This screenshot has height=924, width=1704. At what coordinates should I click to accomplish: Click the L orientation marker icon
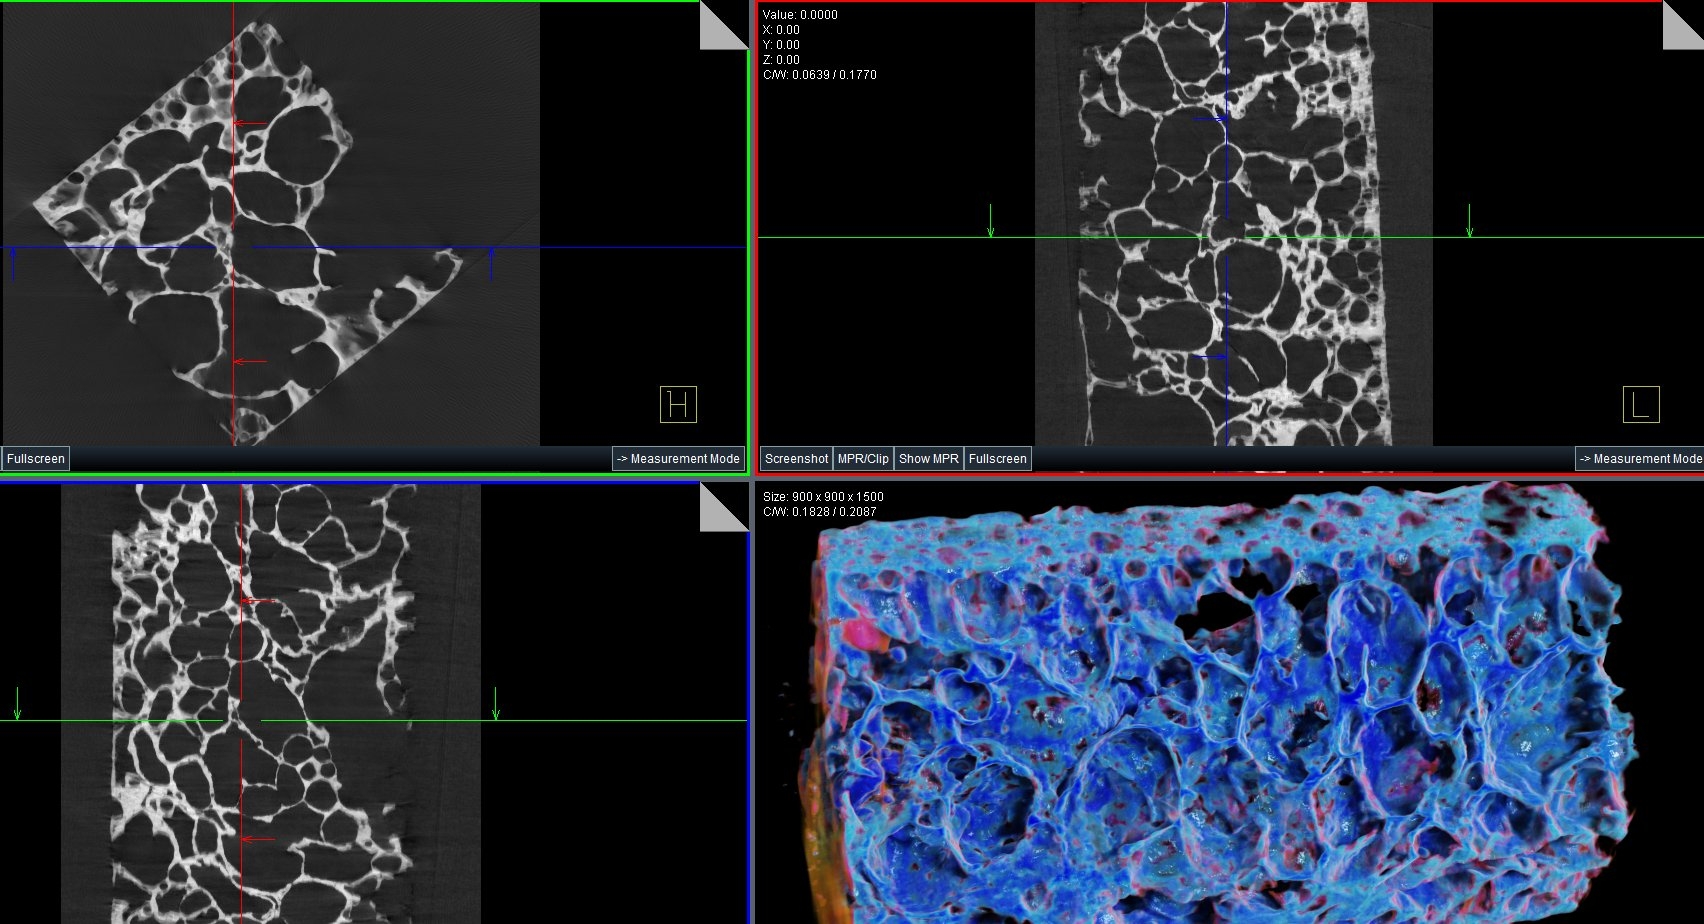coord(1641,404)
